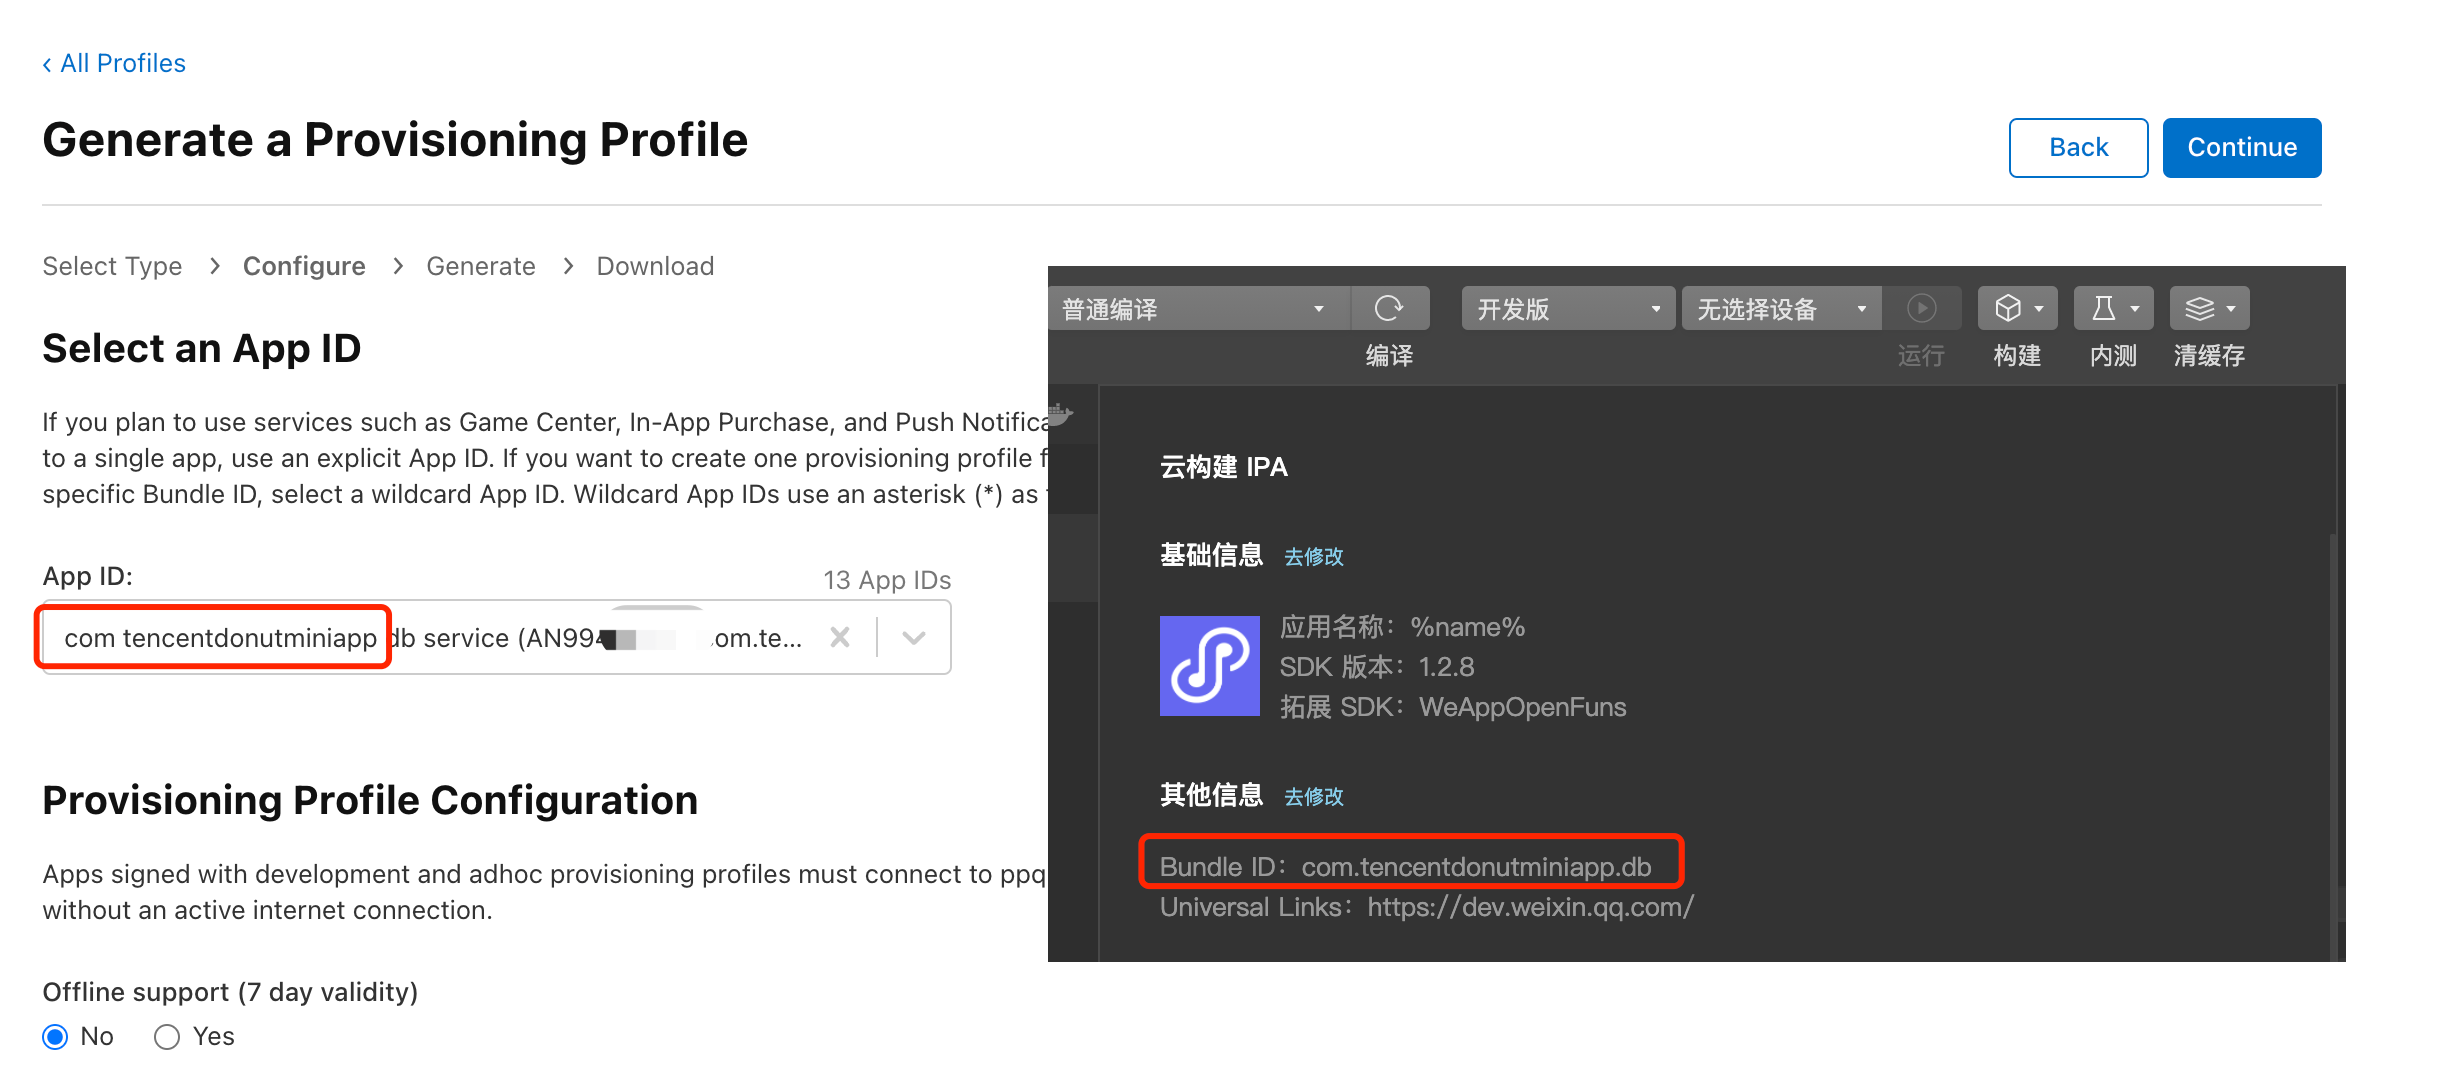Open the 无选择设备 device dropdown
Image resolution: width=2464 pixels, height=1080 pixels.
coord(1781,308)
